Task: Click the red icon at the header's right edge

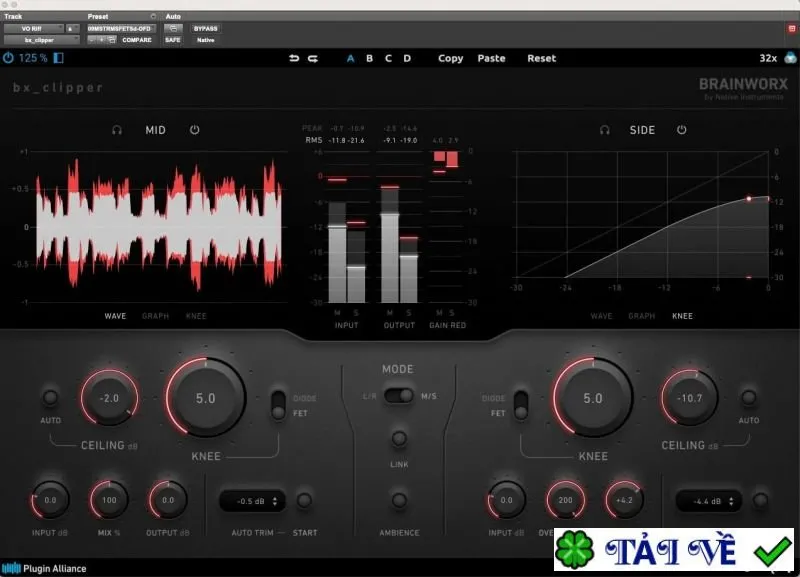Action: [792, 29]
